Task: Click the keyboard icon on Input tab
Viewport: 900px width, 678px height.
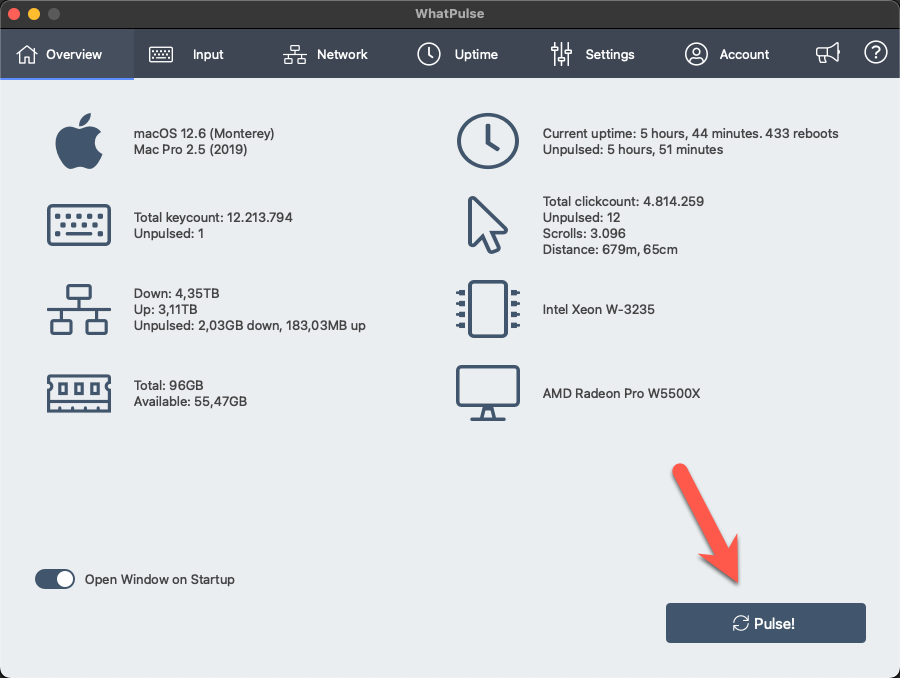Action: [x=161, y=55]
